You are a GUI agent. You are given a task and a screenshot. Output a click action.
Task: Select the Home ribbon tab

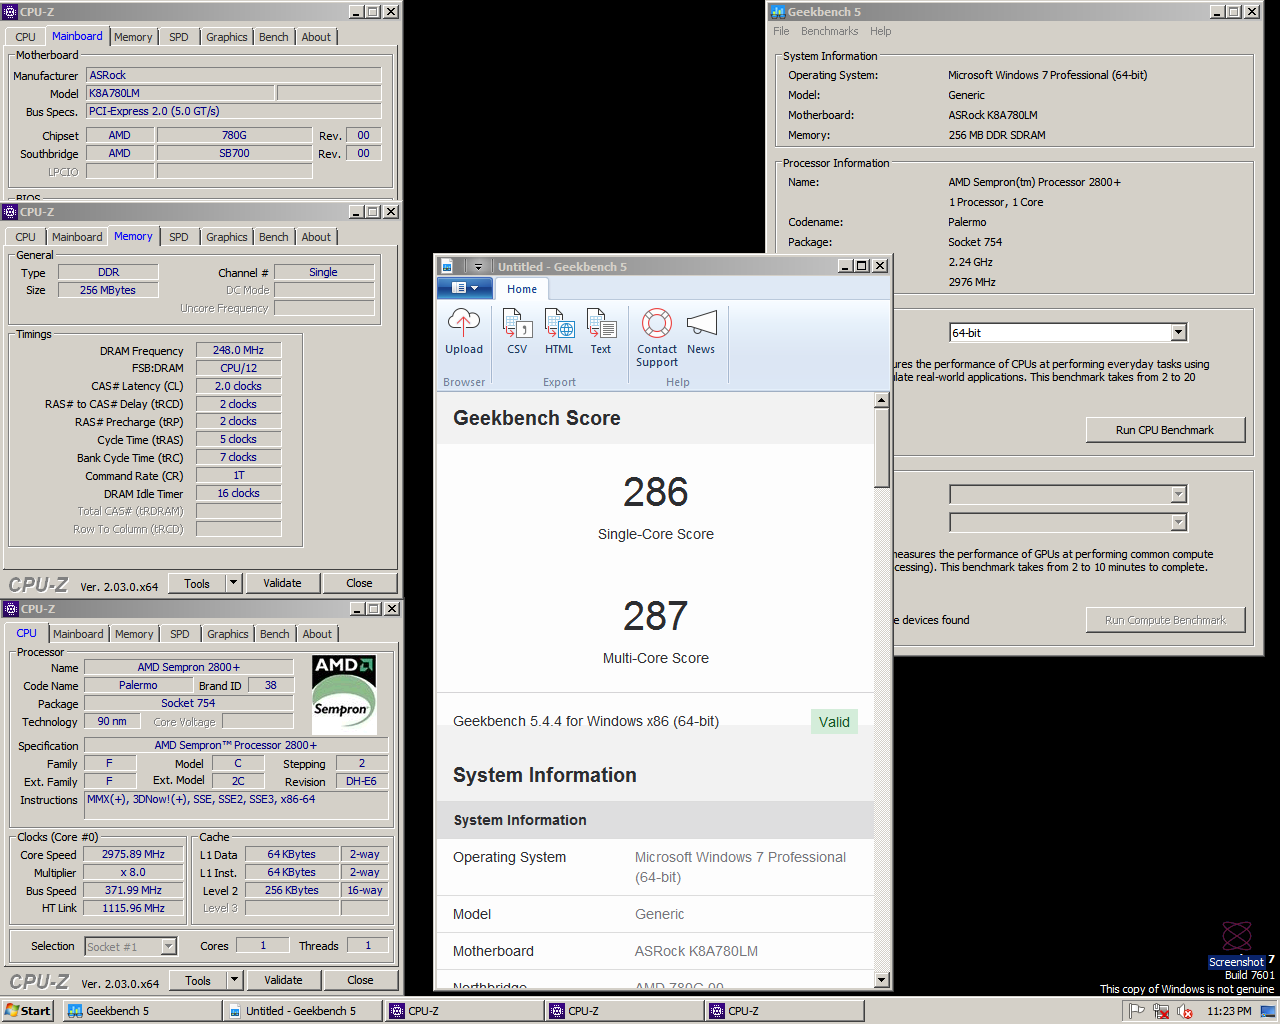click(522, 289)
